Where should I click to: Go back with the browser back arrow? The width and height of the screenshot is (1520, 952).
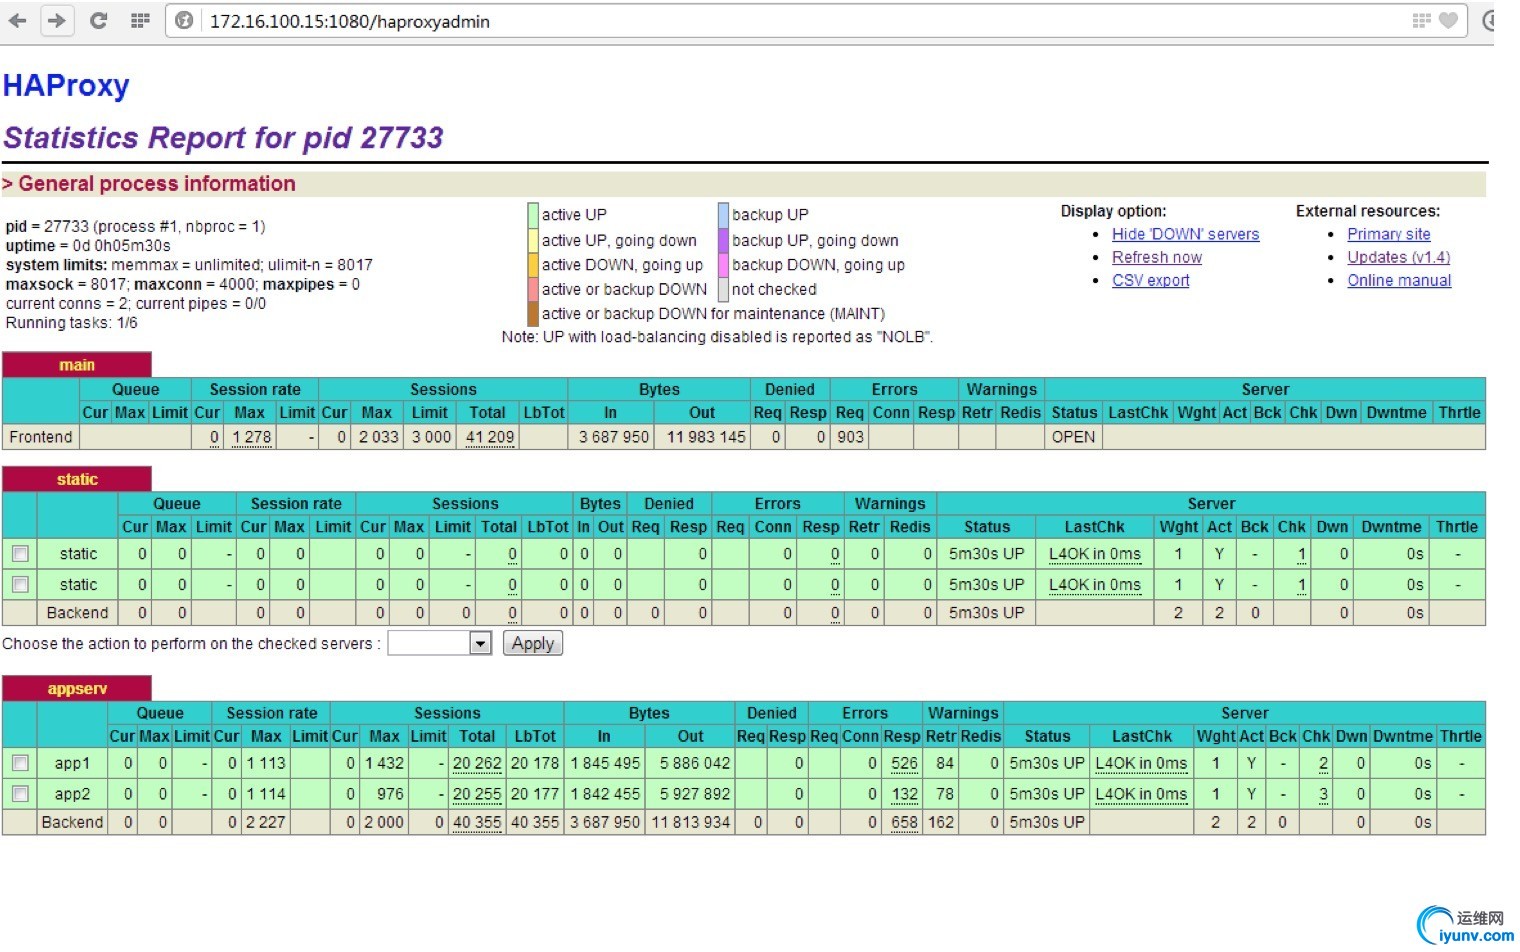19,20
